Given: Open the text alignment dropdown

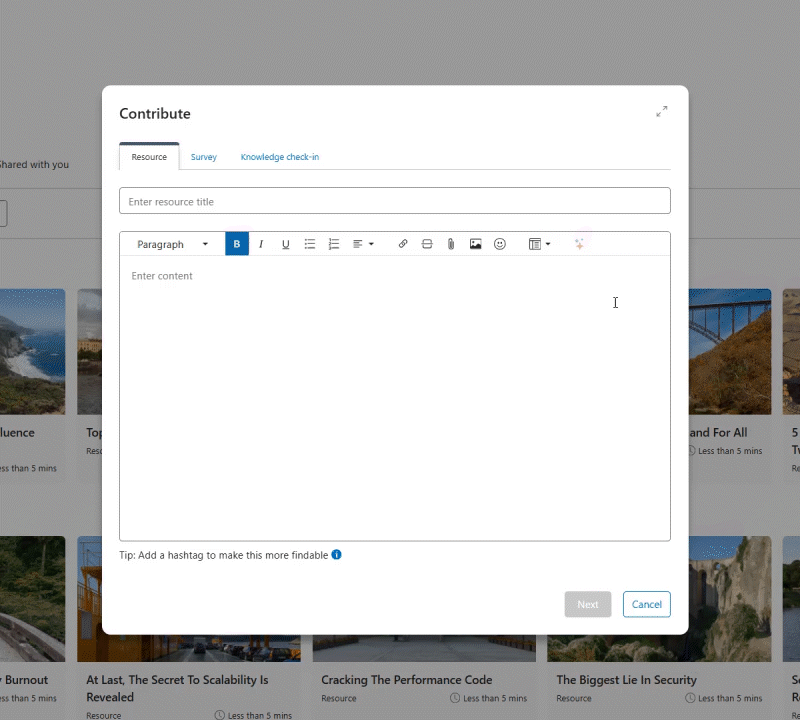Looking at the screenshot, I should [362, 243].
